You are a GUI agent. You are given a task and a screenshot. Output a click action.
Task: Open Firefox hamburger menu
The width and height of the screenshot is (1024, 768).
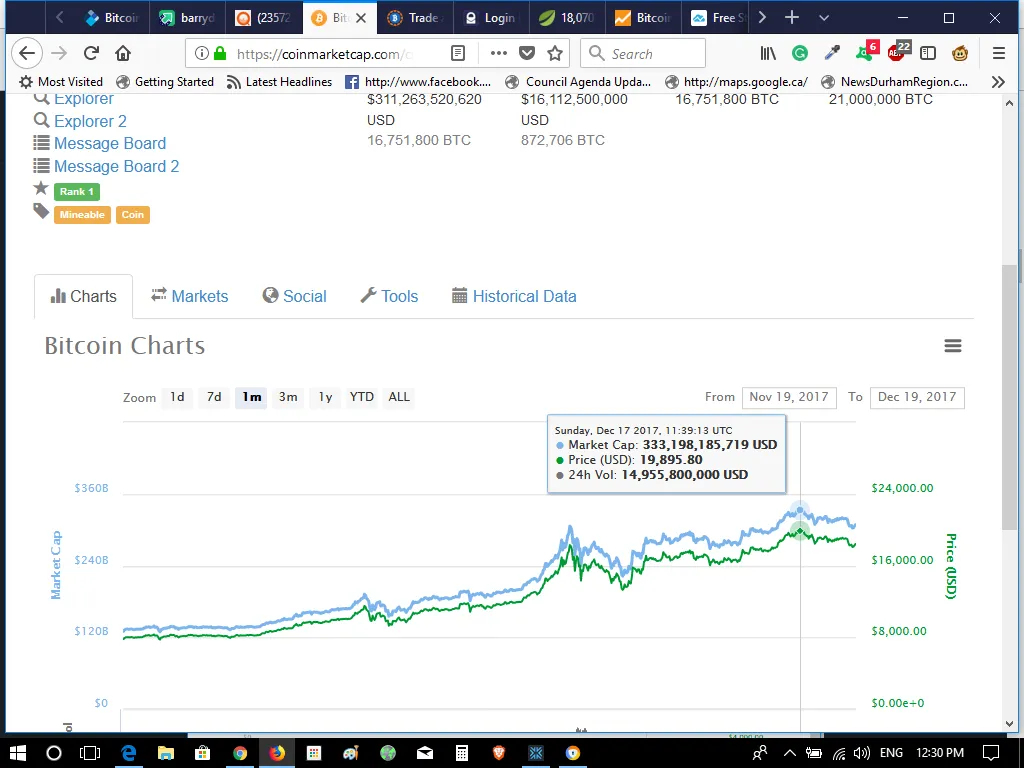[999, 54]
